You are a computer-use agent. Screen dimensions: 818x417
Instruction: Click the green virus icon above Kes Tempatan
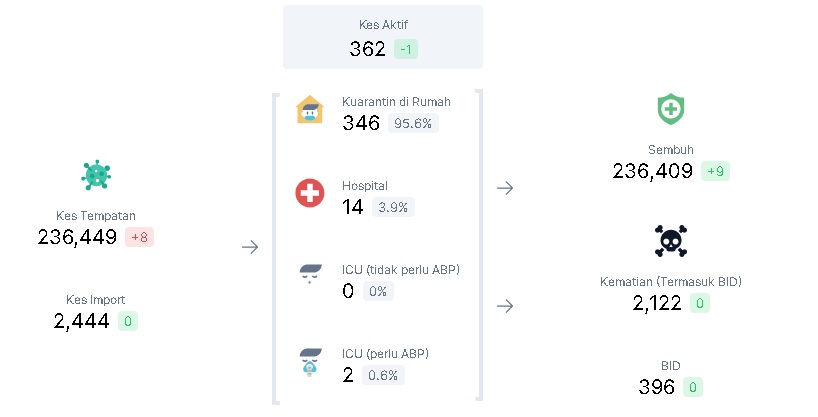96,175
